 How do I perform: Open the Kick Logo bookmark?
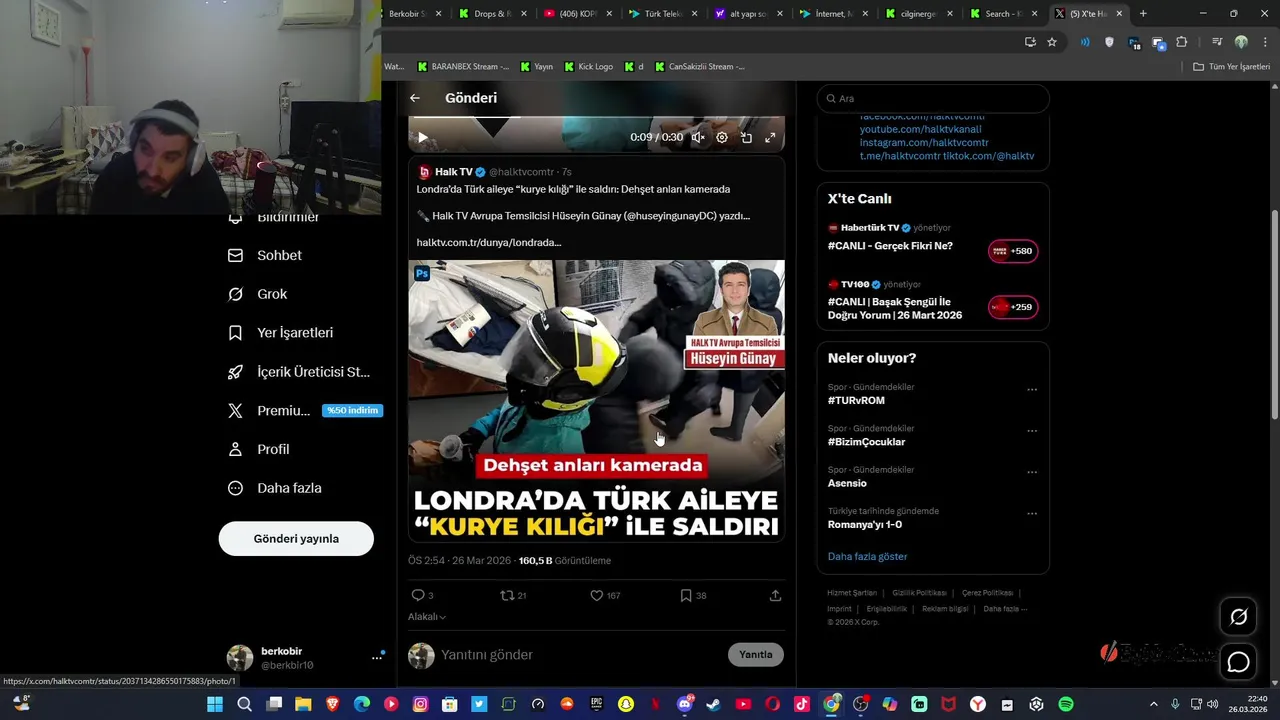pyautogui.click(x=587, y=67)
